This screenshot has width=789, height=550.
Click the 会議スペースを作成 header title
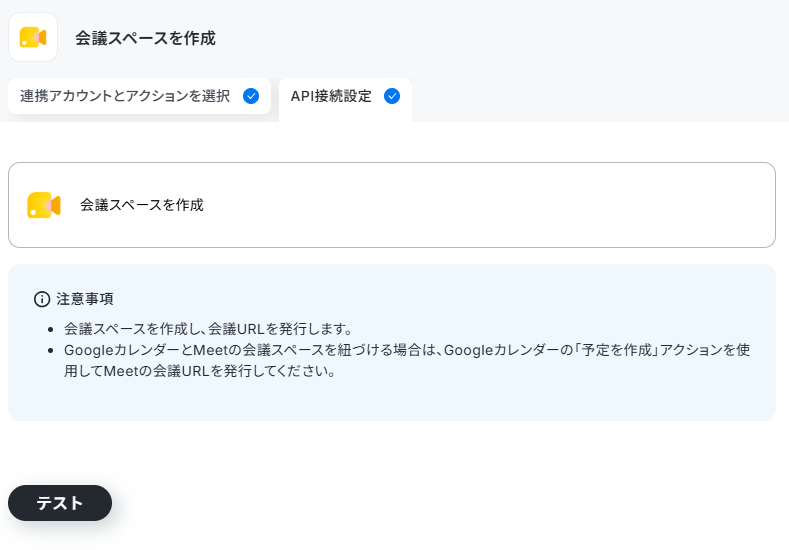tap(145, 38)
